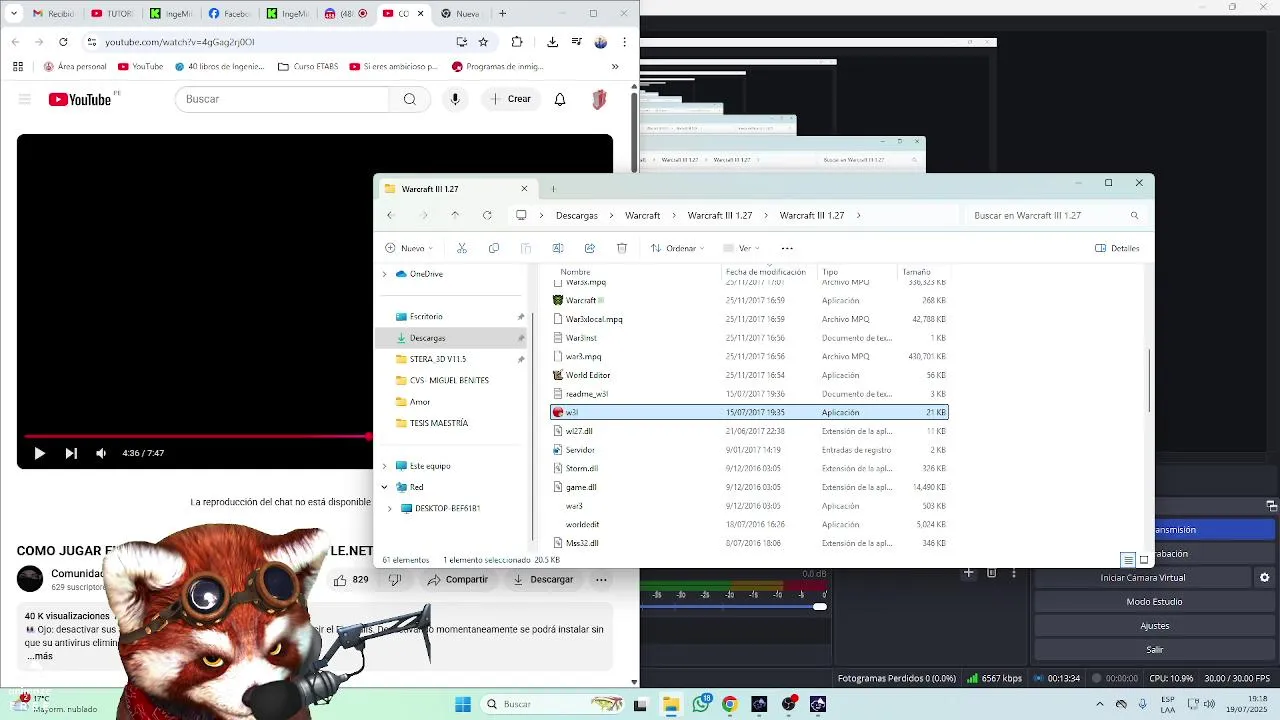Expand Este equipo tree node

pos(384,466)
